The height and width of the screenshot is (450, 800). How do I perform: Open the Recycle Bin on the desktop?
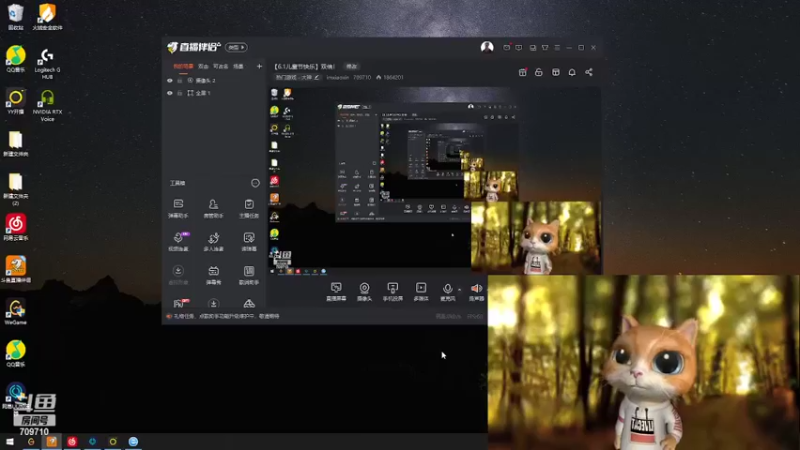click(x=16, y=16)
